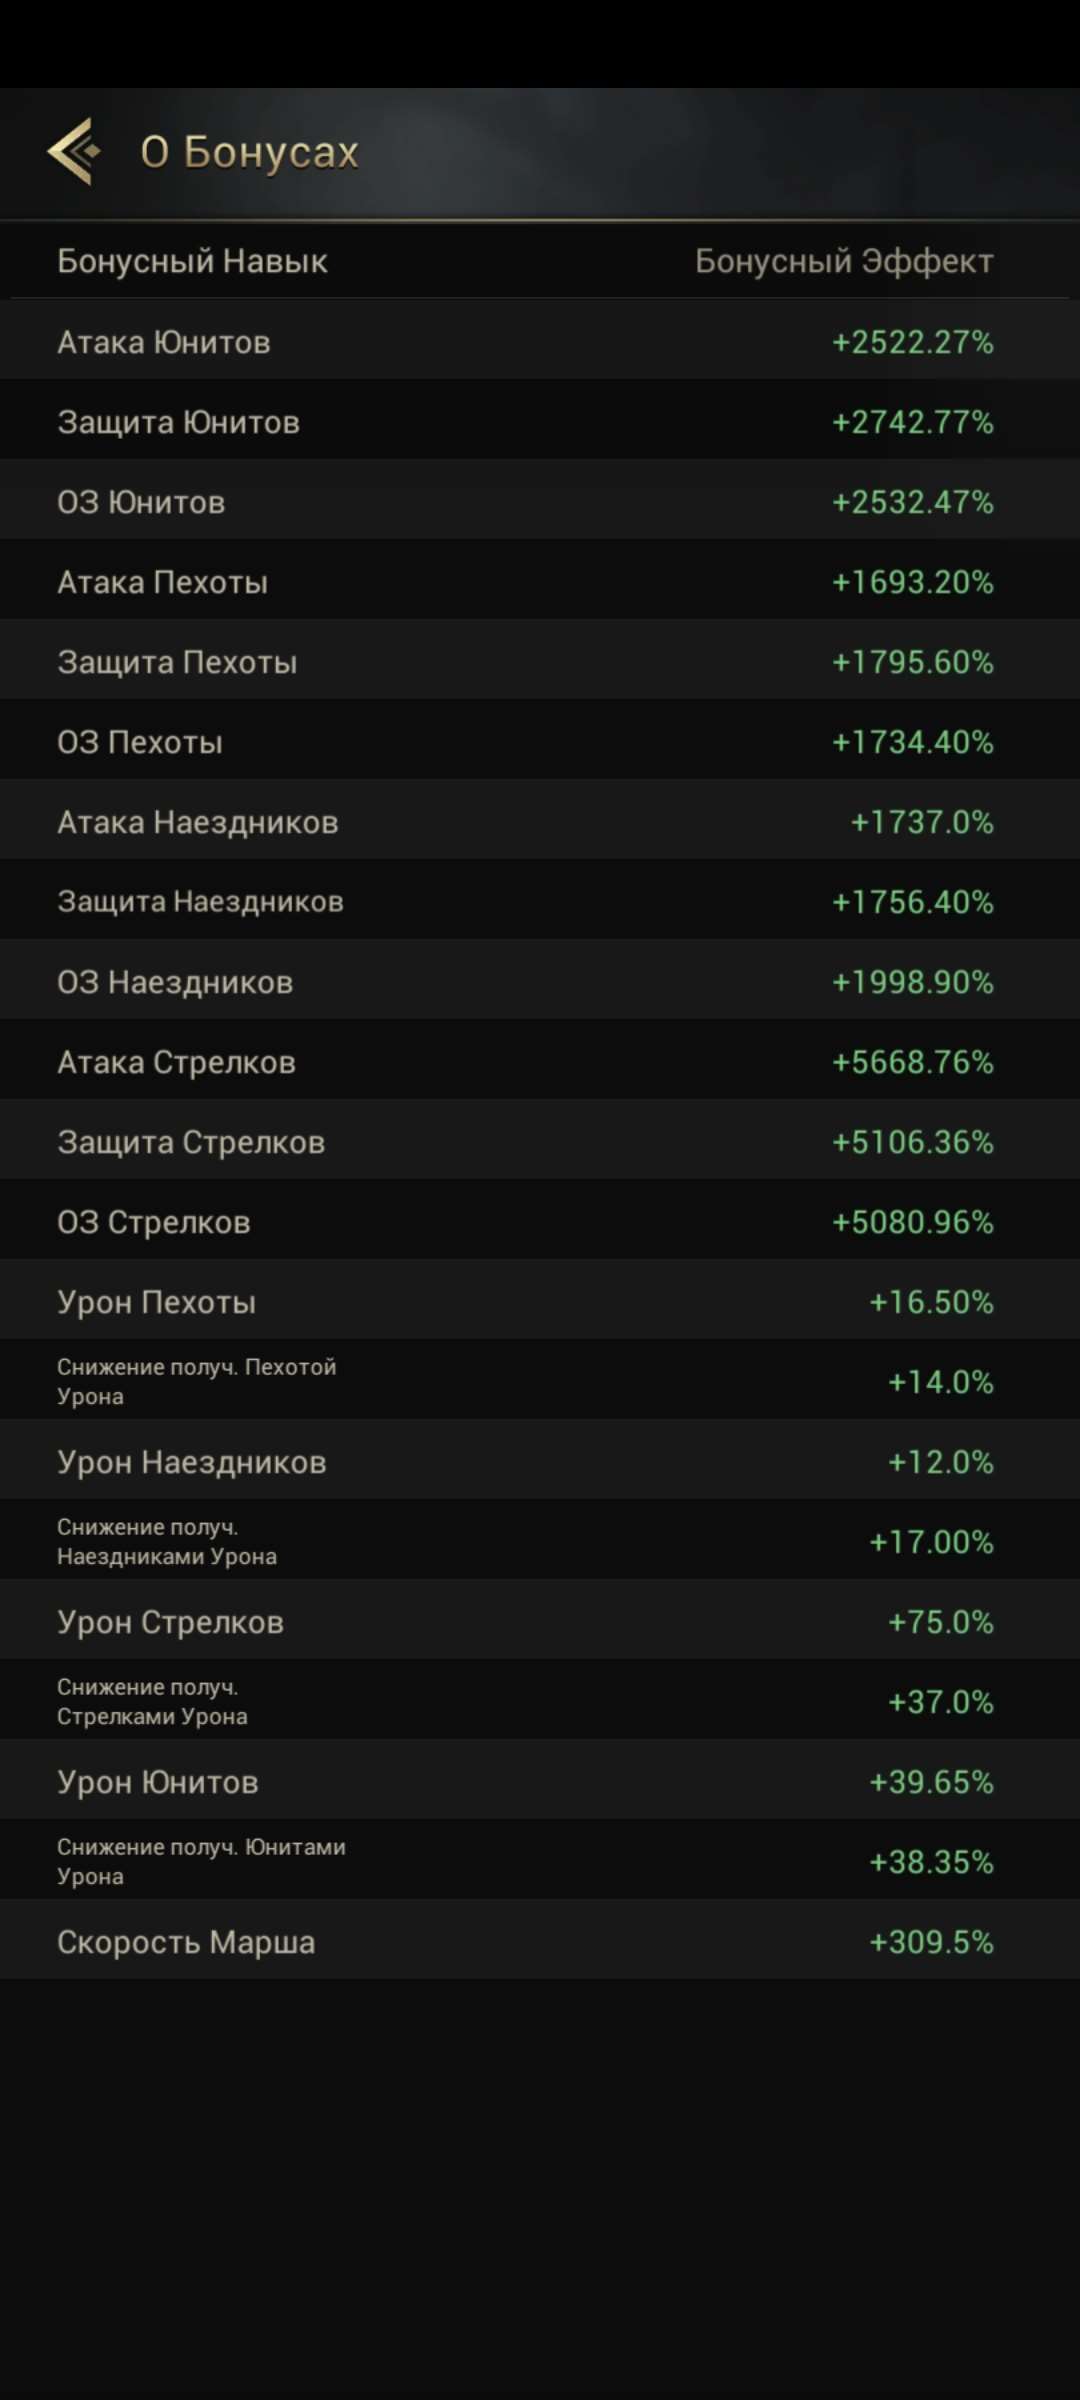Open the ОЗ Пехоты bonus entry
Viewport: 1080px width, 2400px height.
pyautogui.click(x=540, y=740)
